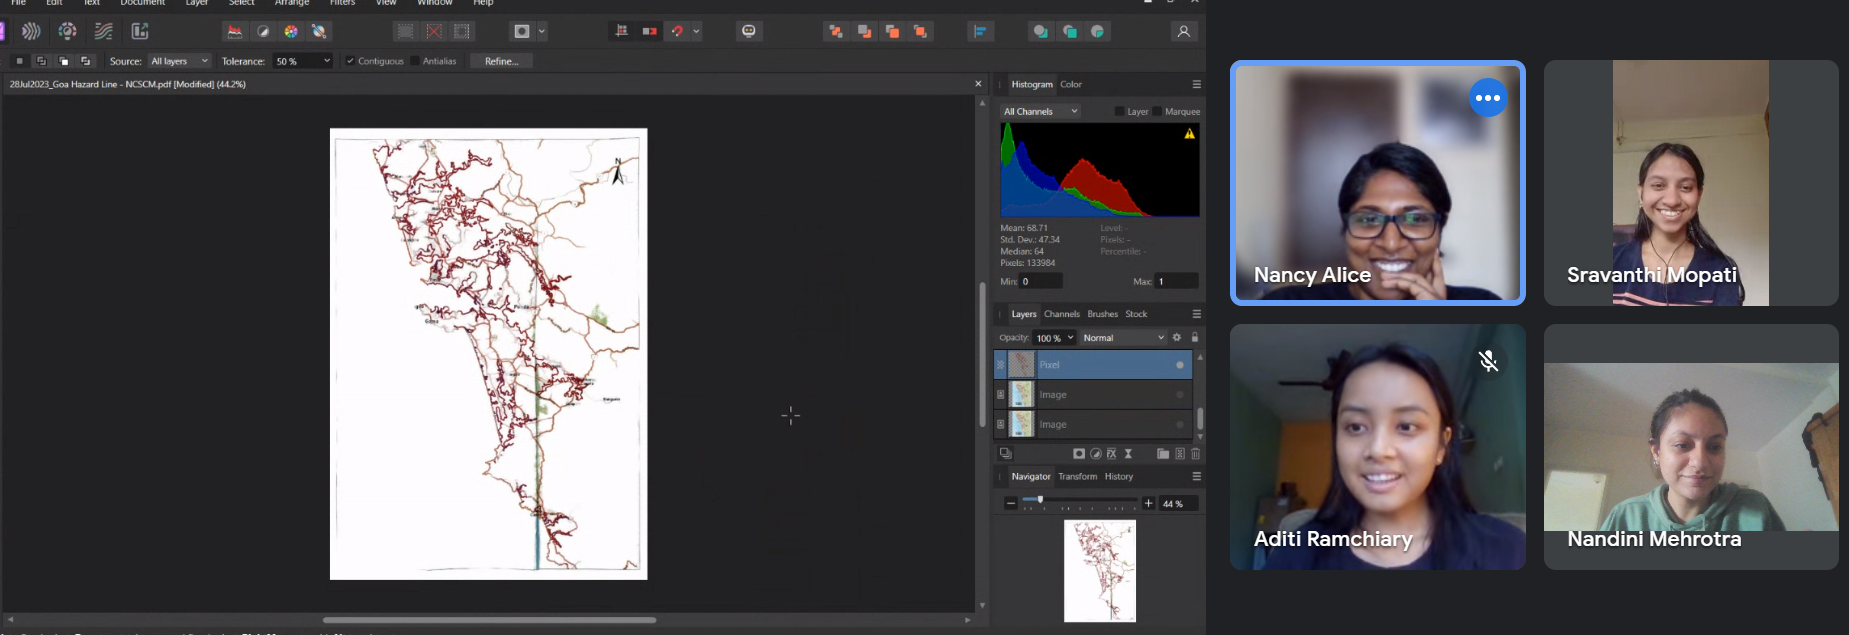This screenshot has width=1849, height=635.
Task: Click the histogram Max input field
Action: click(x=1177, y=281)
